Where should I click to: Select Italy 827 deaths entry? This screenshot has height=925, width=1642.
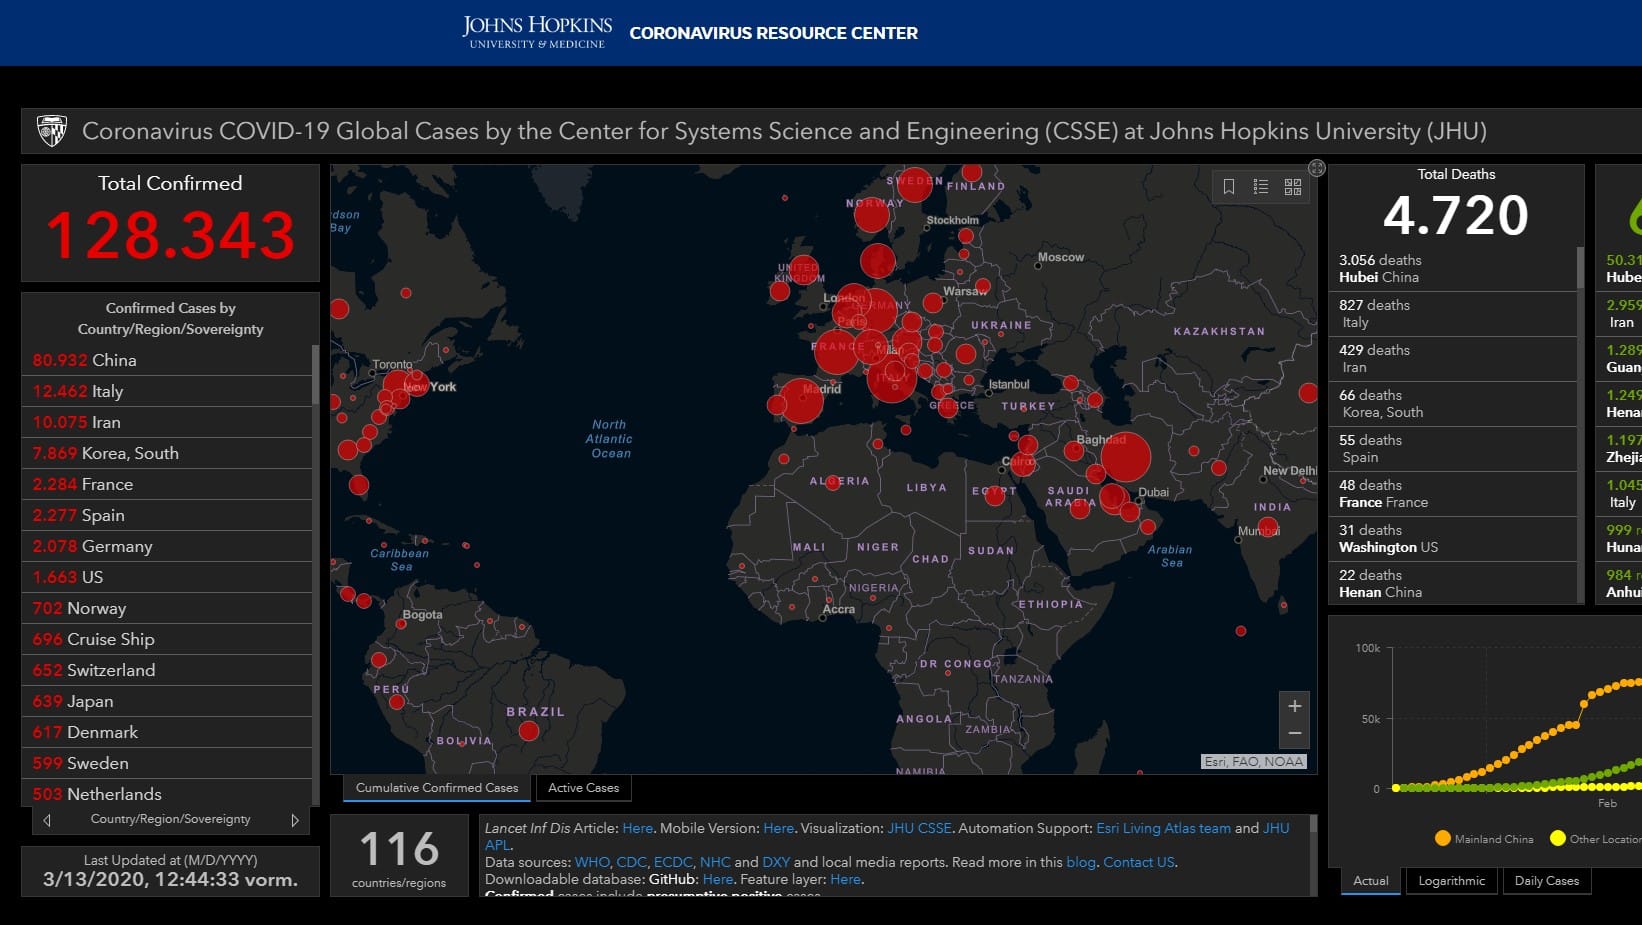[x=1453, y=313]
